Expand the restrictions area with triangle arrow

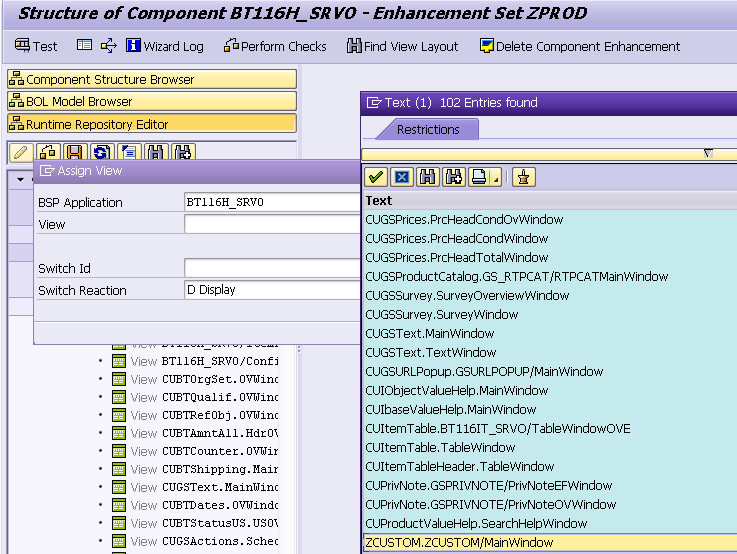click(708, 153)
